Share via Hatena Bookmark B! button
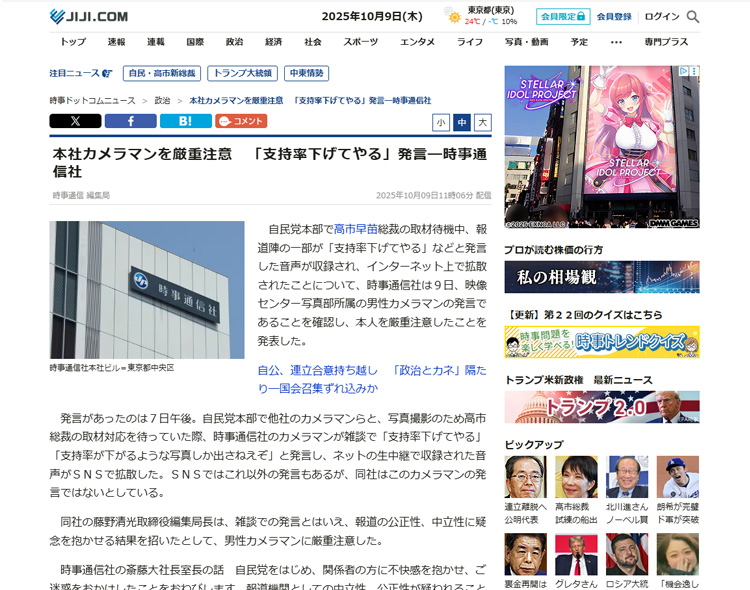 point(185,121)
